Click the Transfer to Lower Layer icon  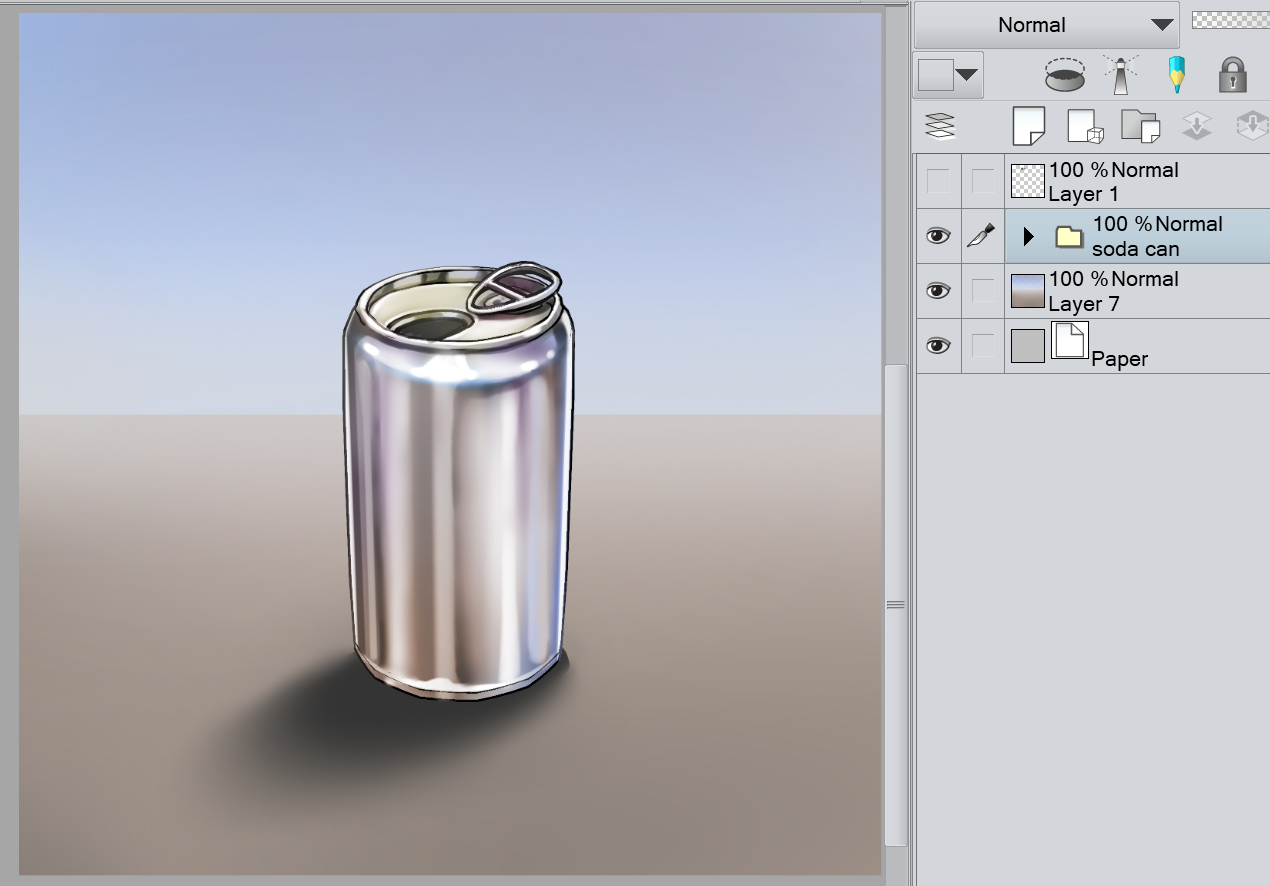coord(1196,126)
